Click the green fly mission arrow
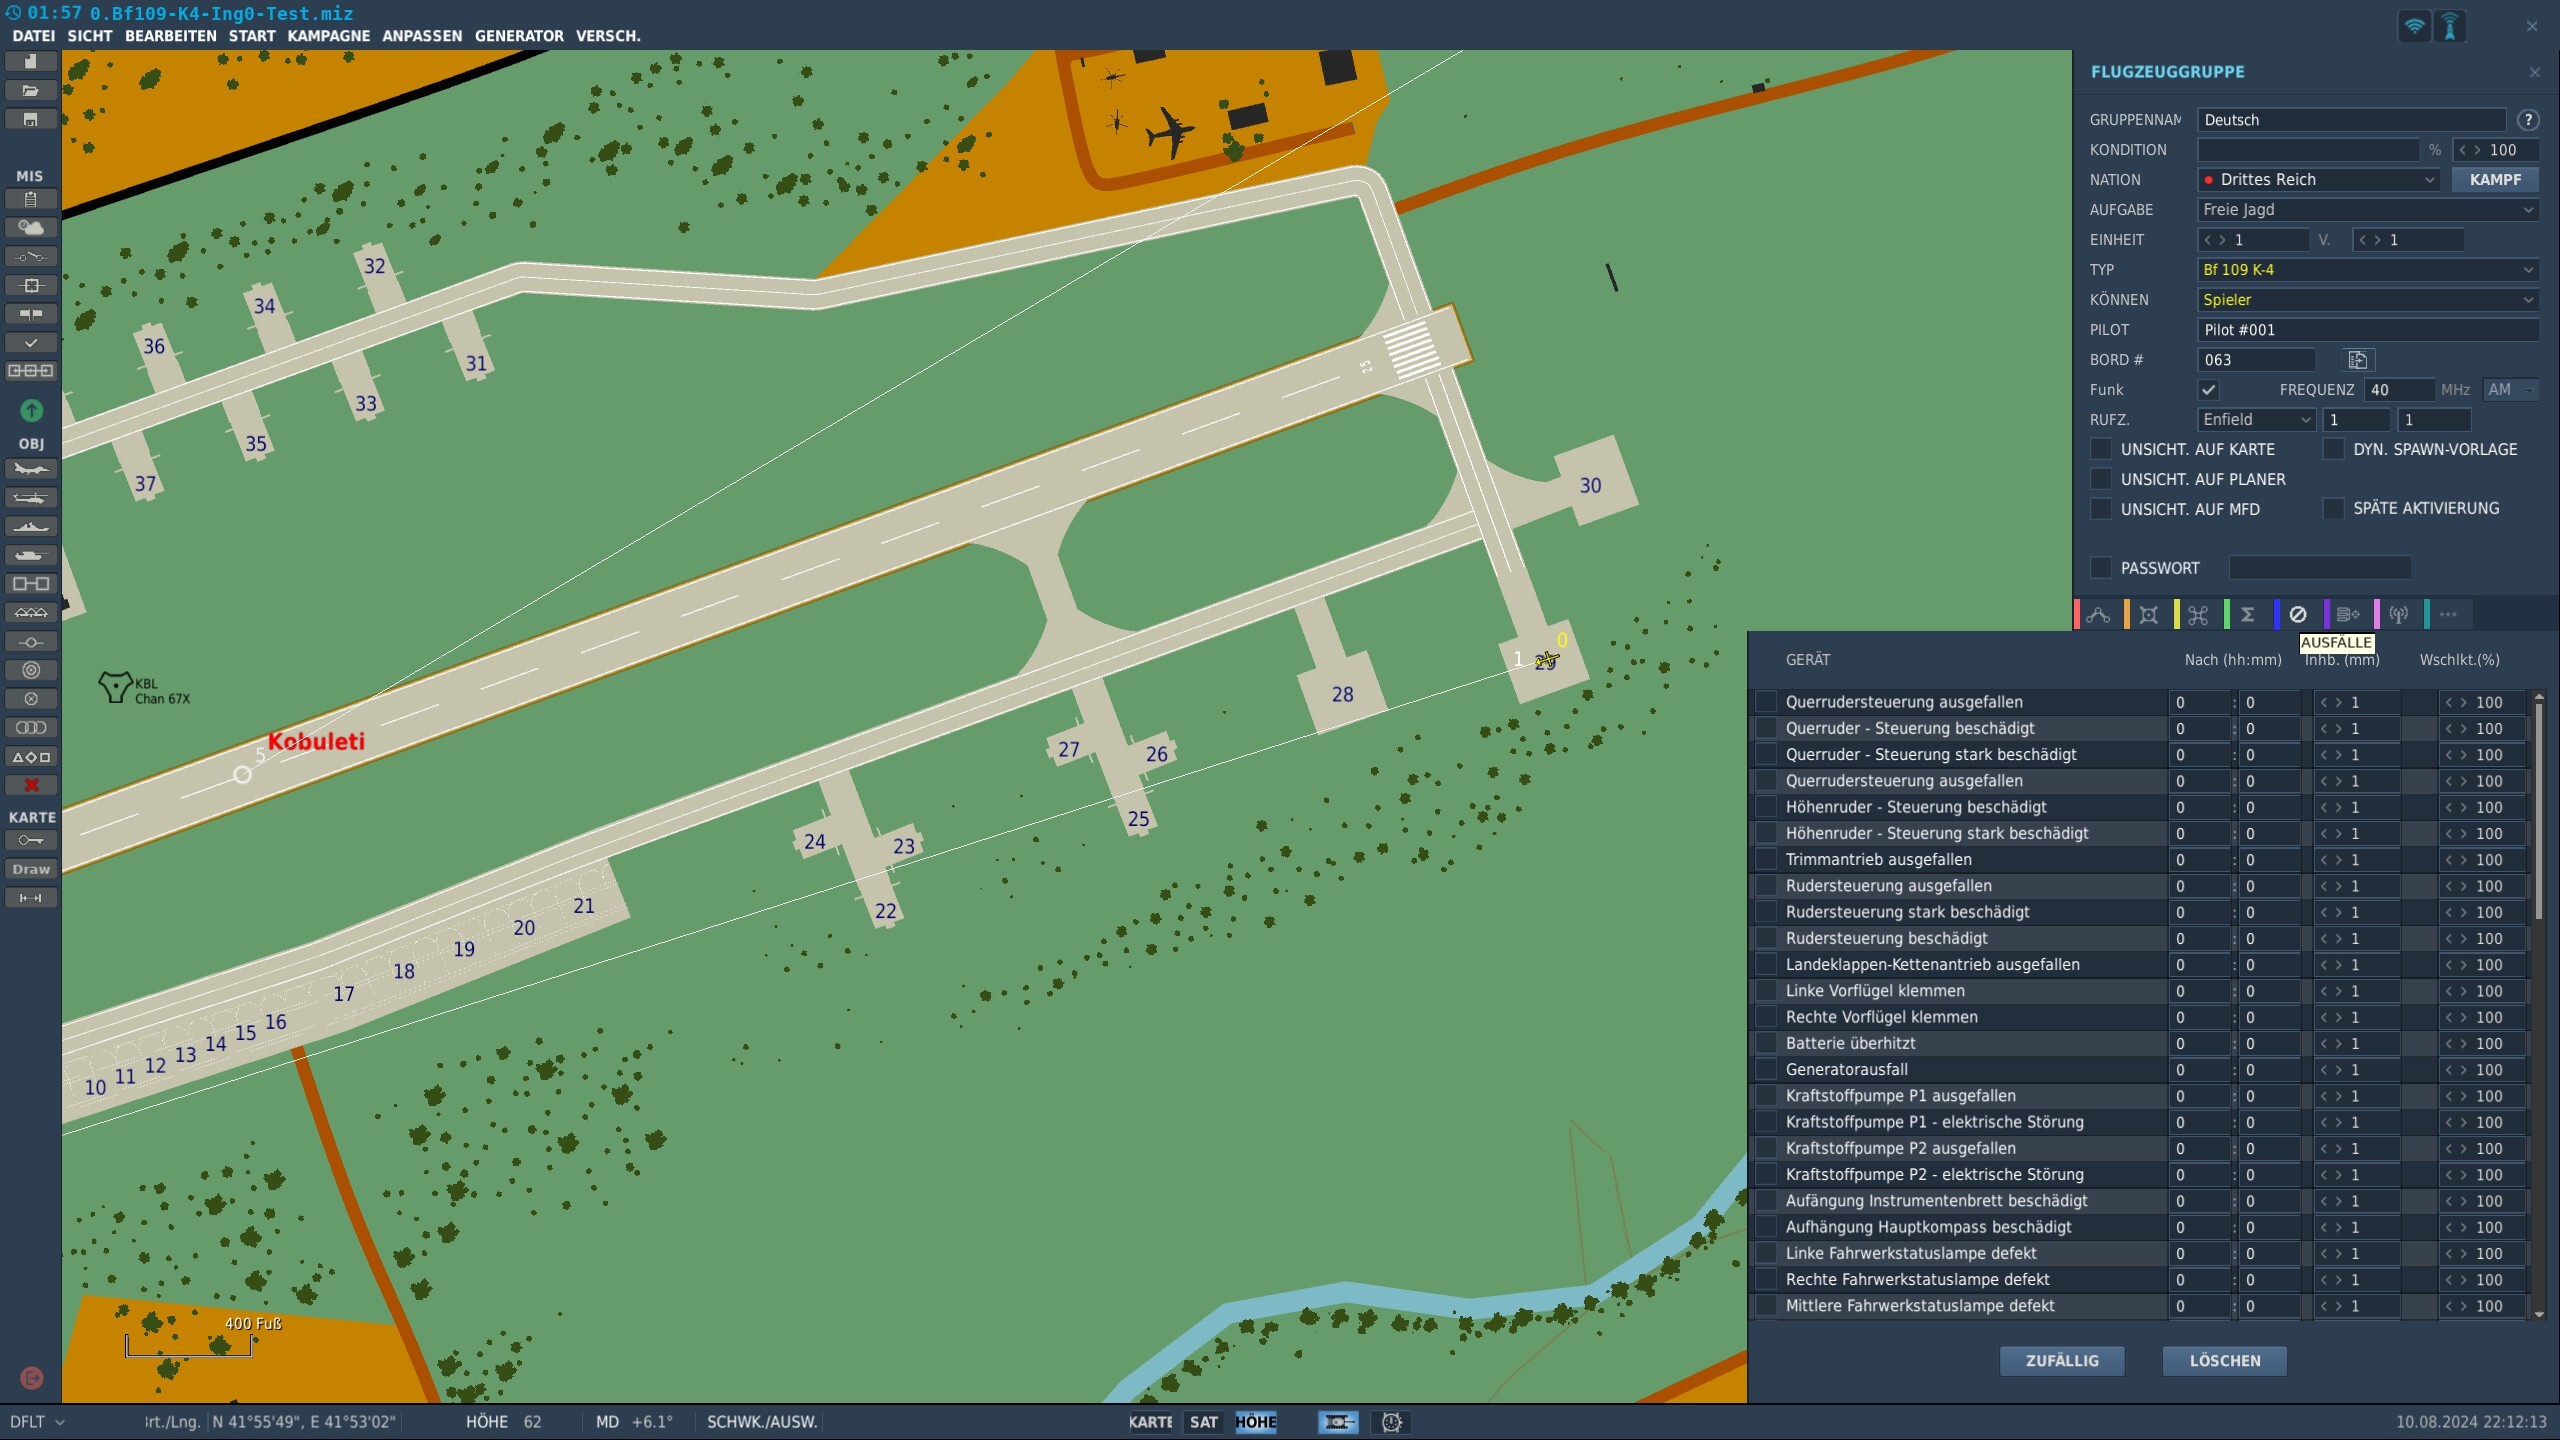The height and width of the screenshot is (1440, 2560). pos(31,410)
